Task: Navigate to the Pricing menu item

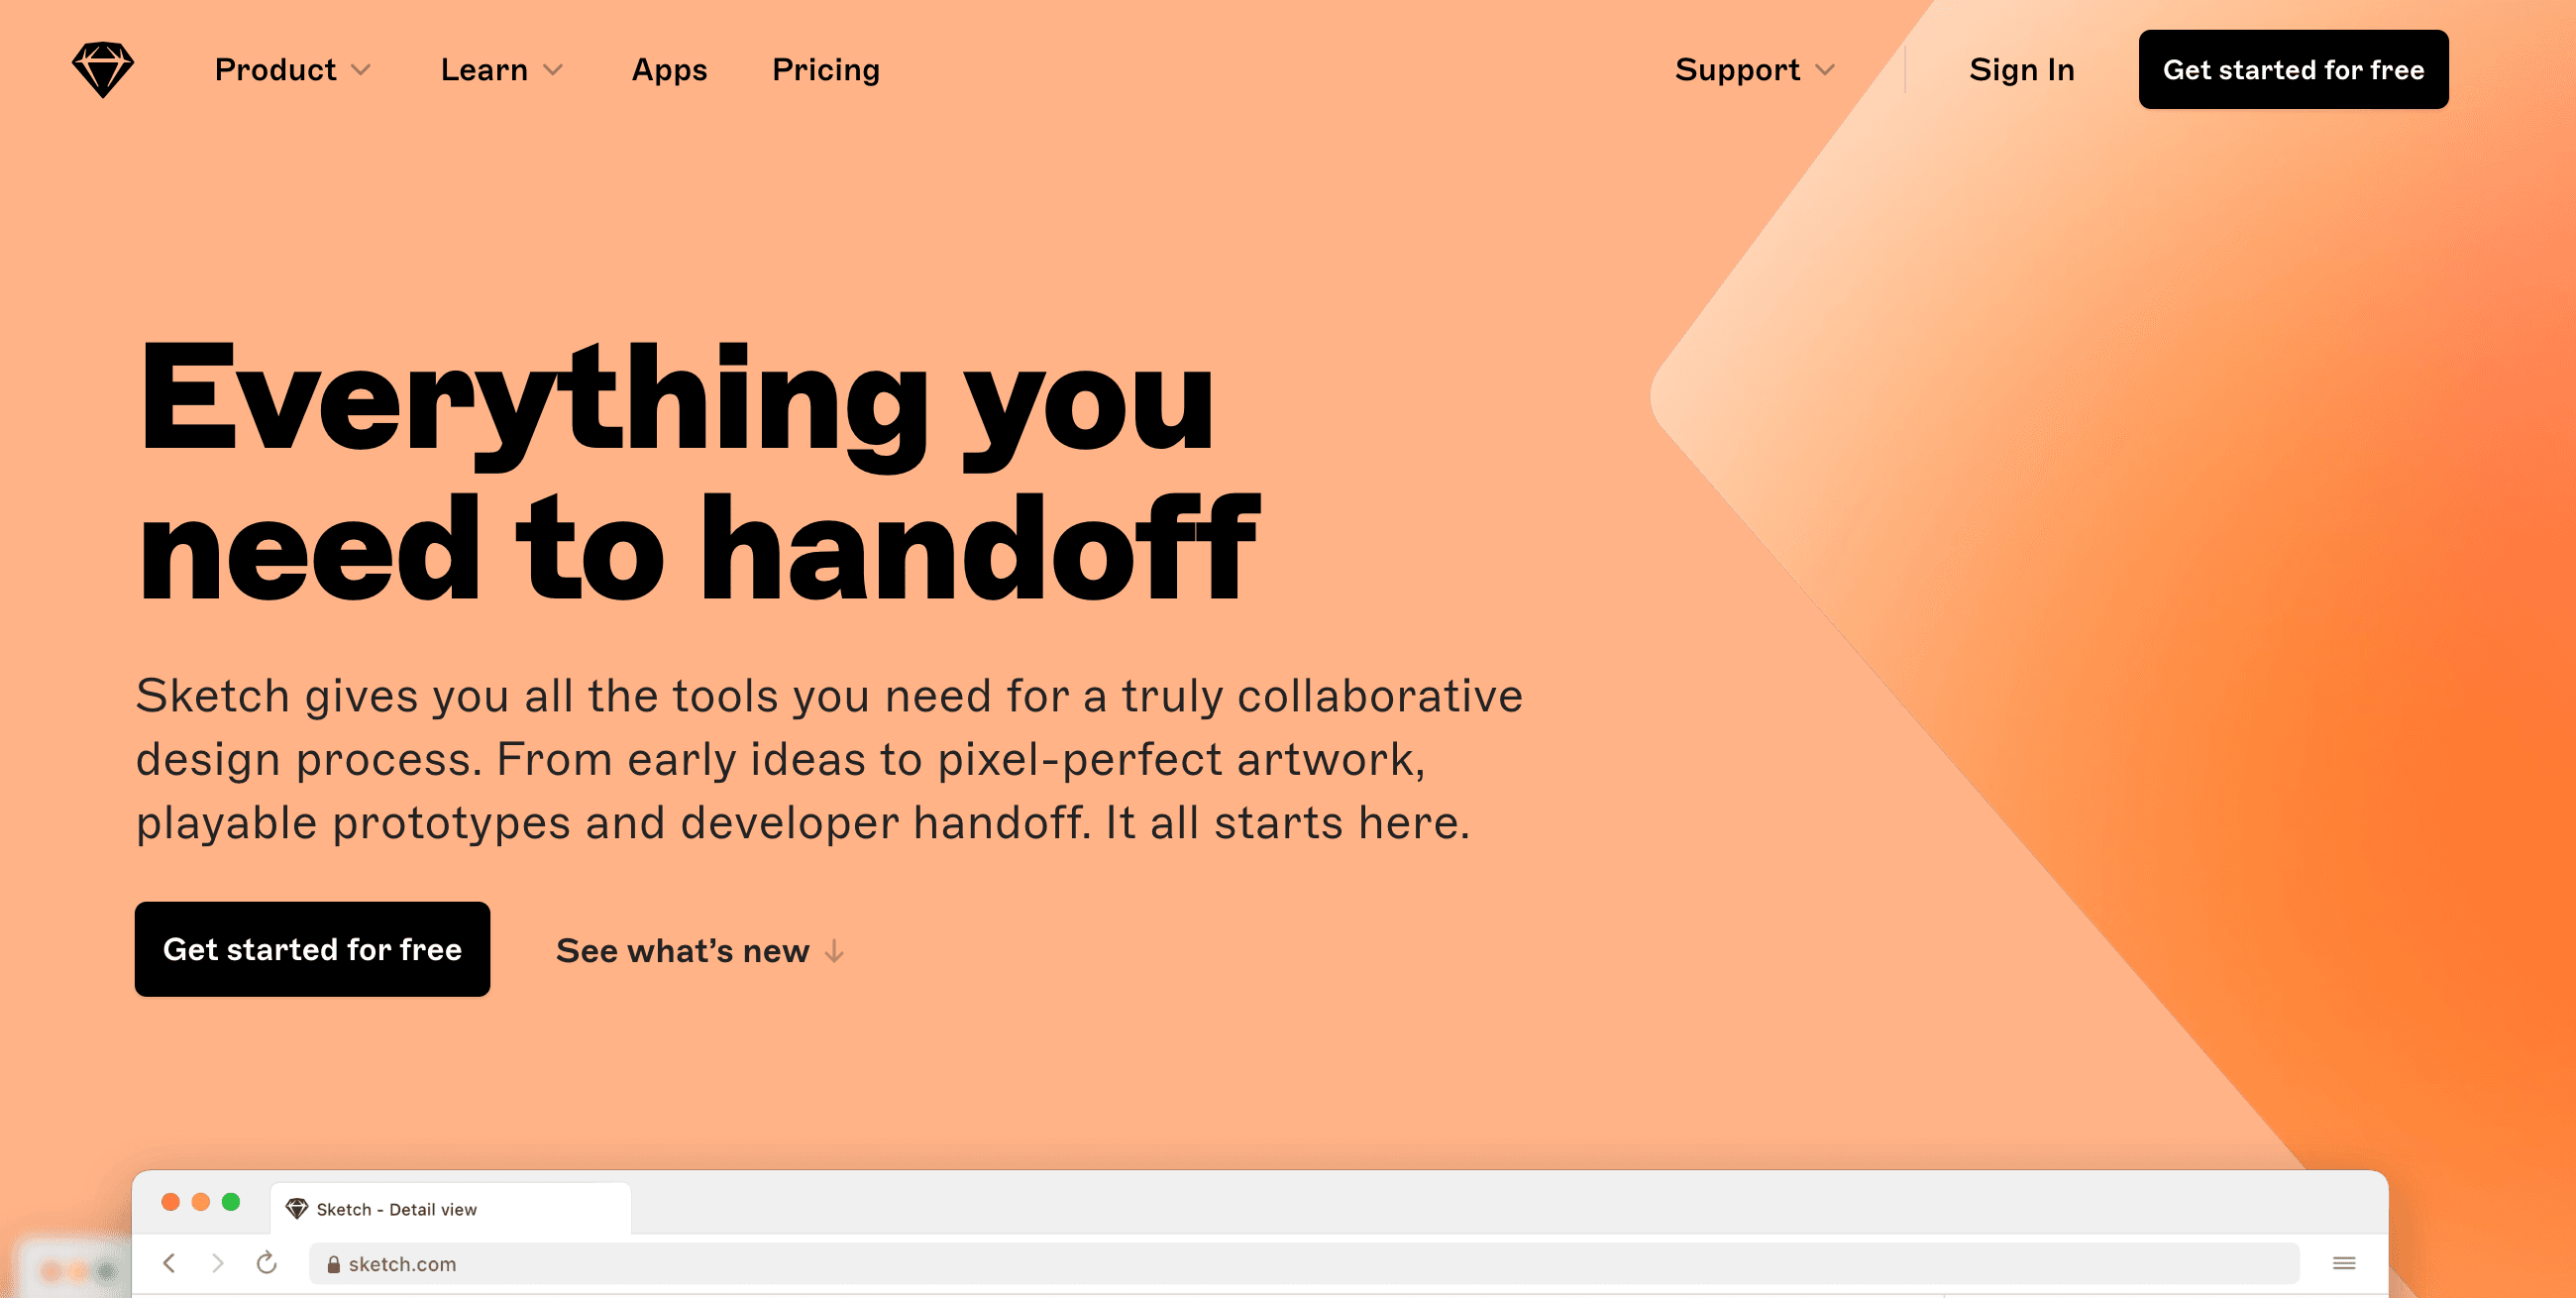Action: coord(824,69)
